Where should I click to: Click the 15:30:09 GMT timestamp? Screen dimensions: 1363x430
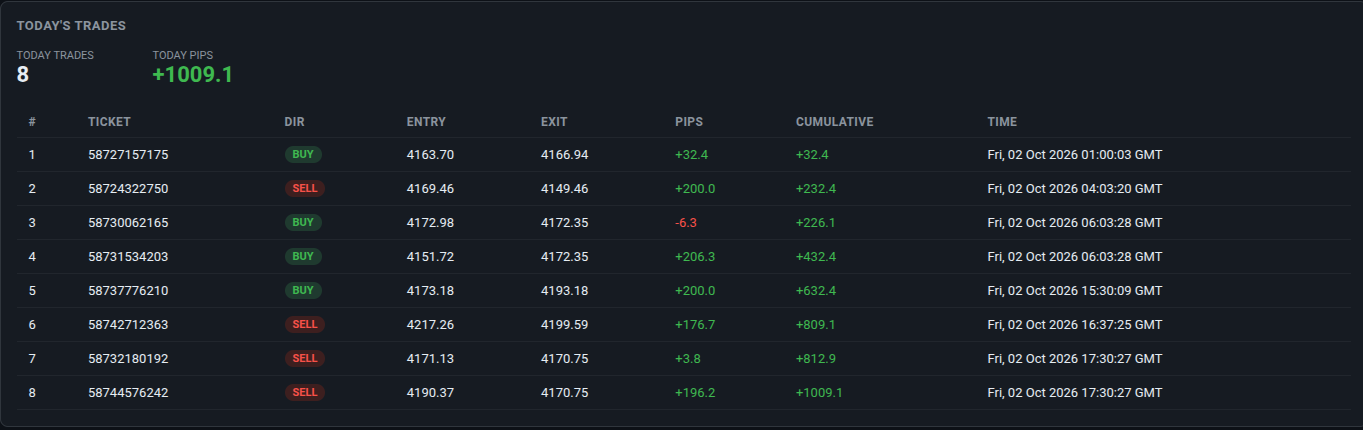1075,291
